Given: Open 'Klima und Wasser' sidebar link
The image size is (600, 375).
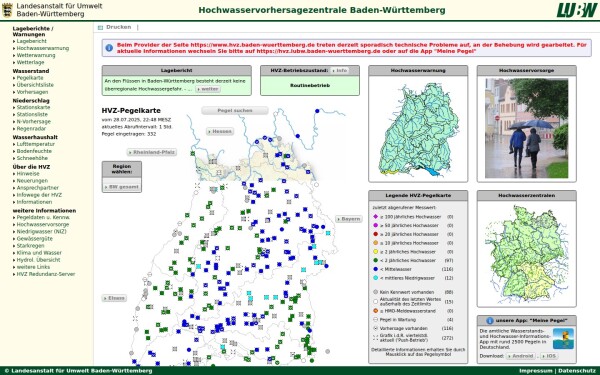Looking at the screenshot, I should click(x=39, y=253).
